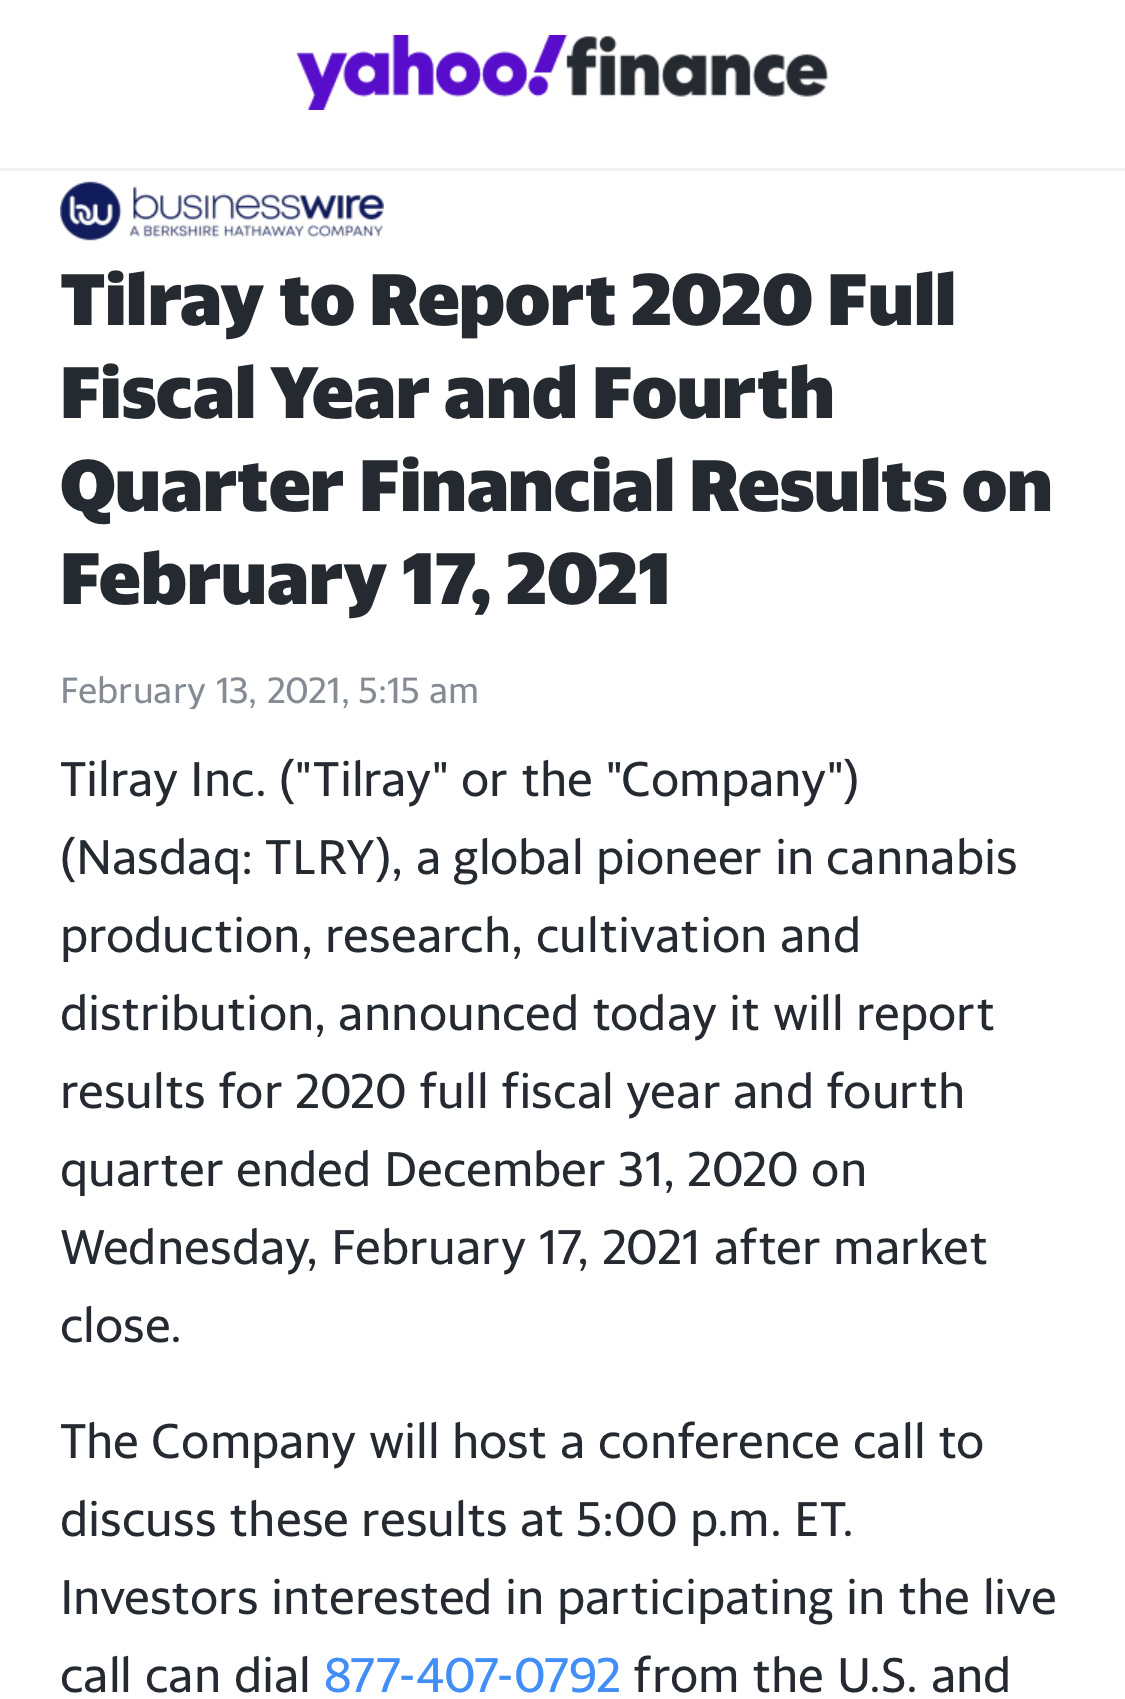Tap the 'Tilray to Report 2020 Full' headline
This screenshot has height=1699, width=1125.
tap(508, 300)
